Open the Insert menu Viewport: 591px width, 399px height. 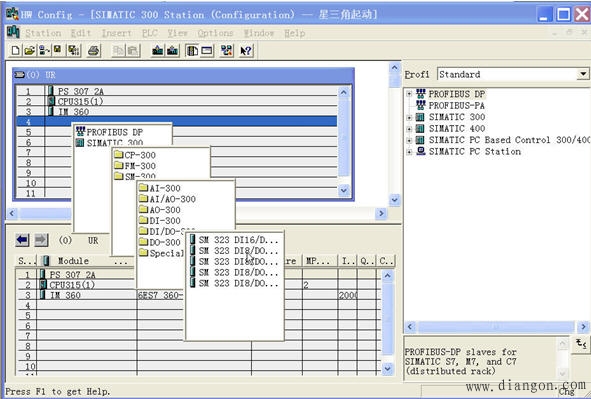click(x=116, y=33)
